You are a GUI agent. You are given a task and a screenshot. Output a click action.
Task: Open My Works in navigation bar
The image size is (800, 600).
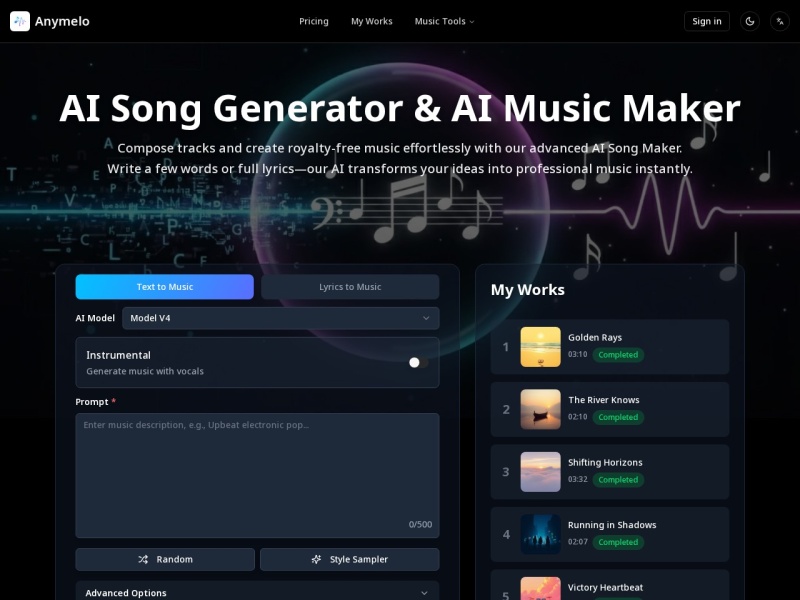click(x=371, y=21)
